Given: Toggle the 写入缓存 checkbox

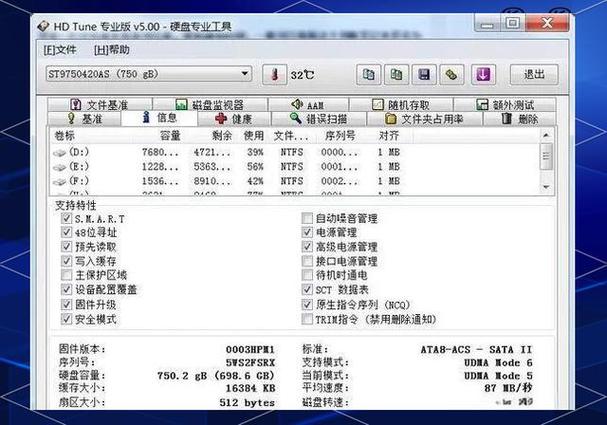Looking at the screenshot, I should pos(67,261).
